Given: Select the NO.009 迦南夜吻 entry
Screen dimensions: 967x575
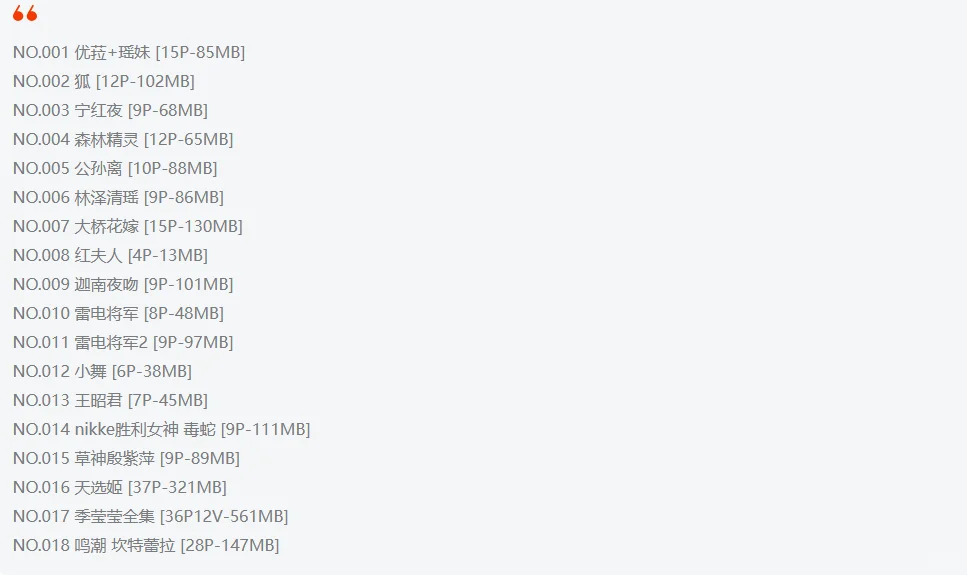Looking at the screenshot, I should [x=123, y=284].
